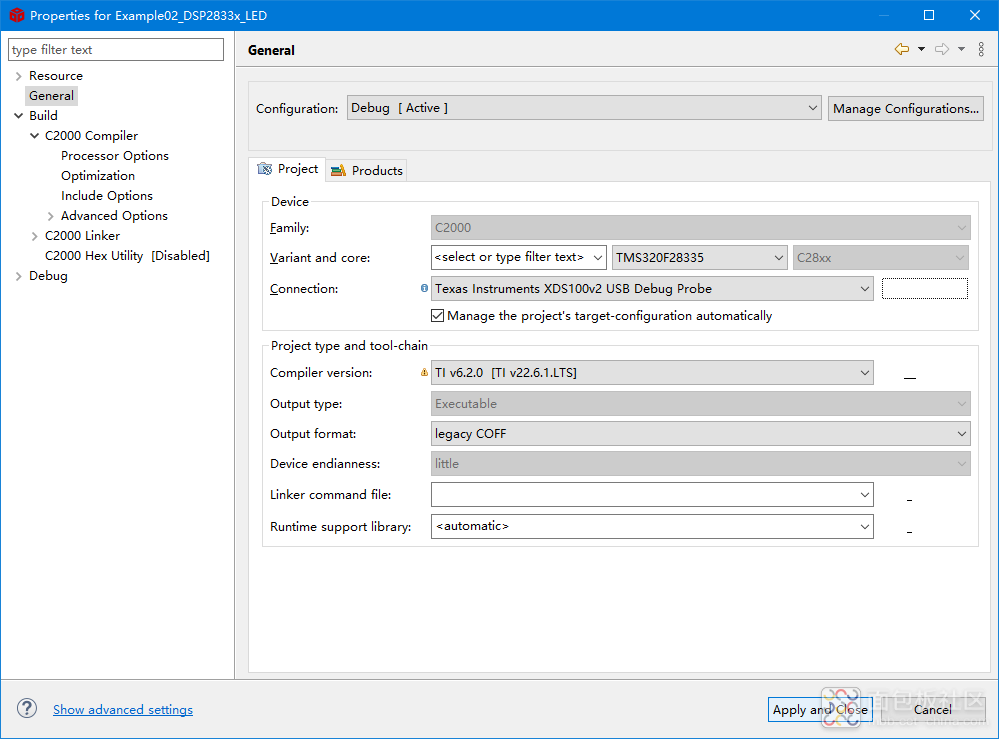This screenshot has height=739, width=999.
Task: Collapse the C2000 Compiler tree node
Action: point(35,136)
